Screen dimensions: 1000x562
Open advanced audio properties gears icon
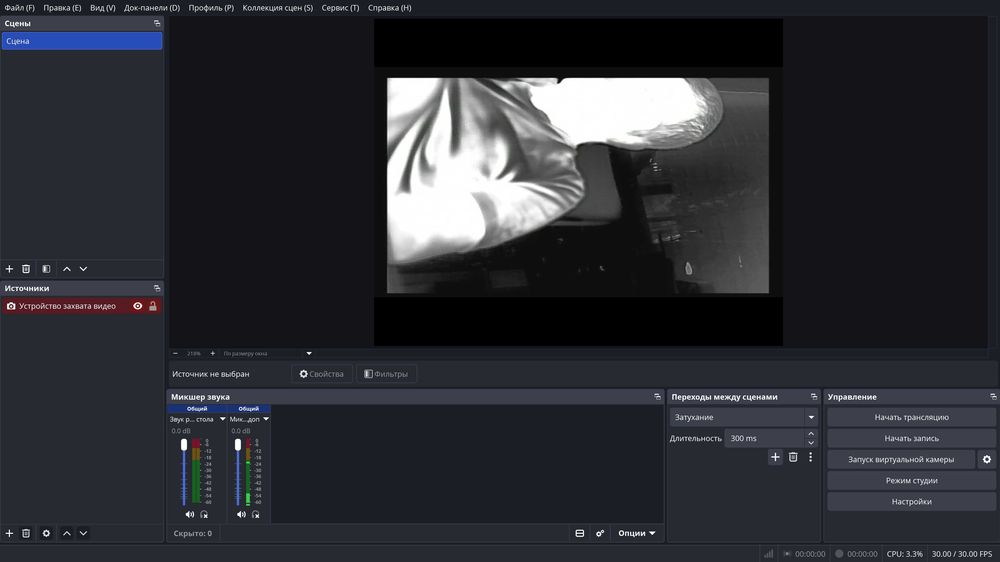[600, 533]
